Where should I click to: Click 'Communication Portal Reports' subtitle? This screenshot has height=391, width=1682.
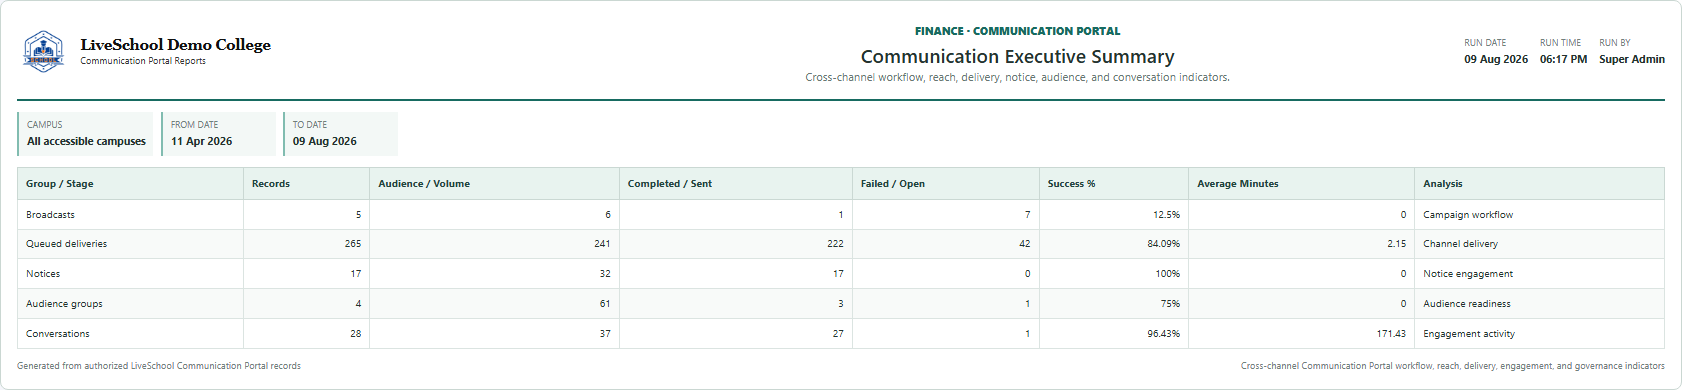tap(143, 61)
